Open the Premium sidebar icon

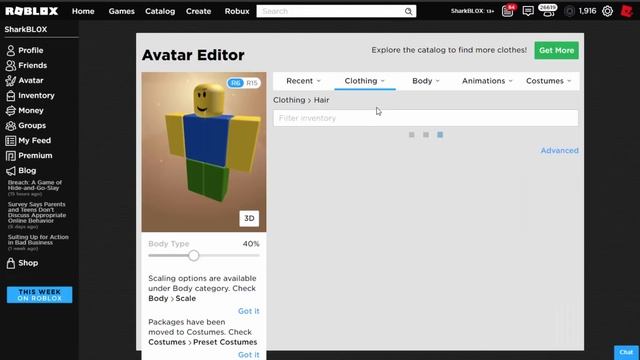pyautogui.click(x=11, y=156)
